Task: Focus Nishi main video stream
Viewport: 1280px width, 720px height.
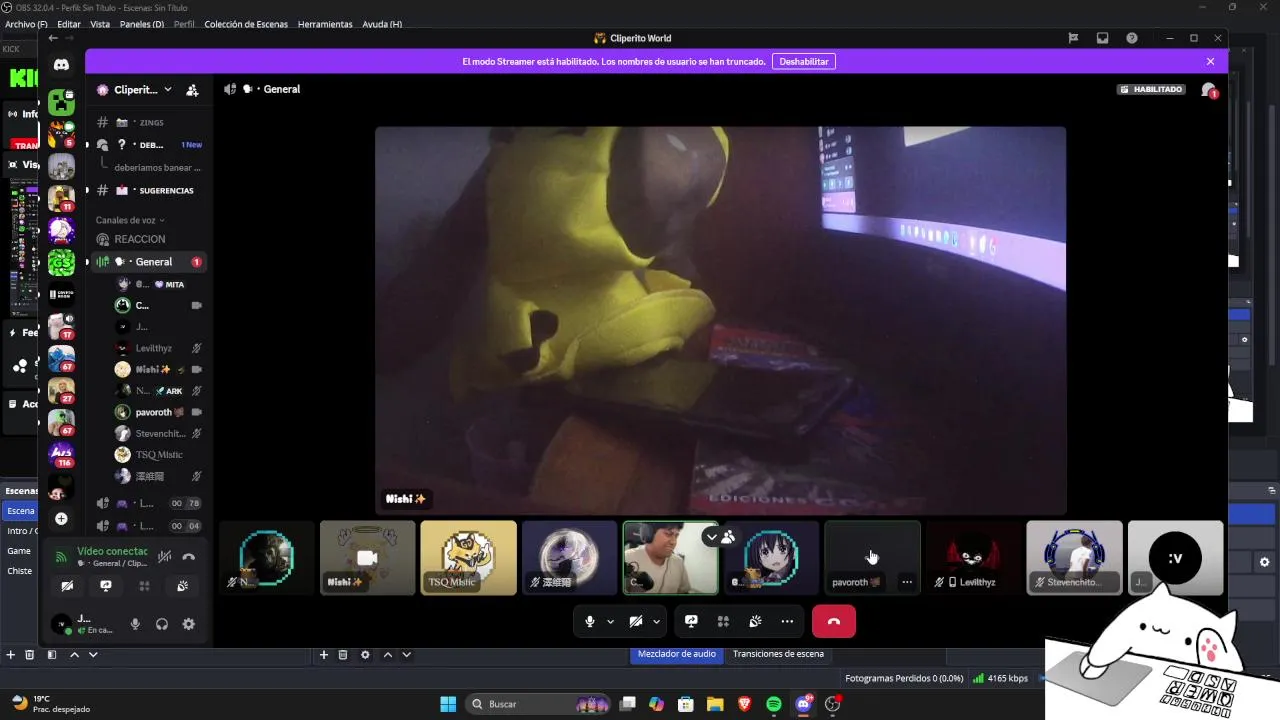Action: pos(720,320)
